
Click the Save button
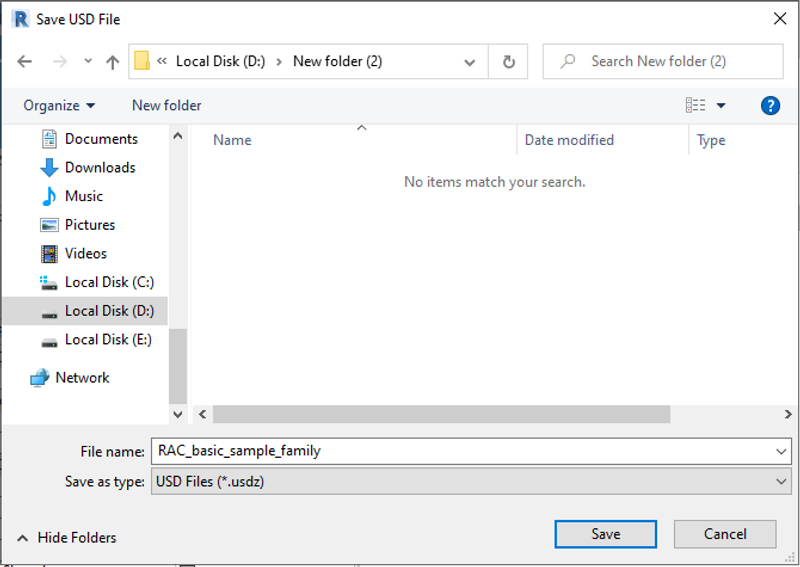(x=606, y=534)
